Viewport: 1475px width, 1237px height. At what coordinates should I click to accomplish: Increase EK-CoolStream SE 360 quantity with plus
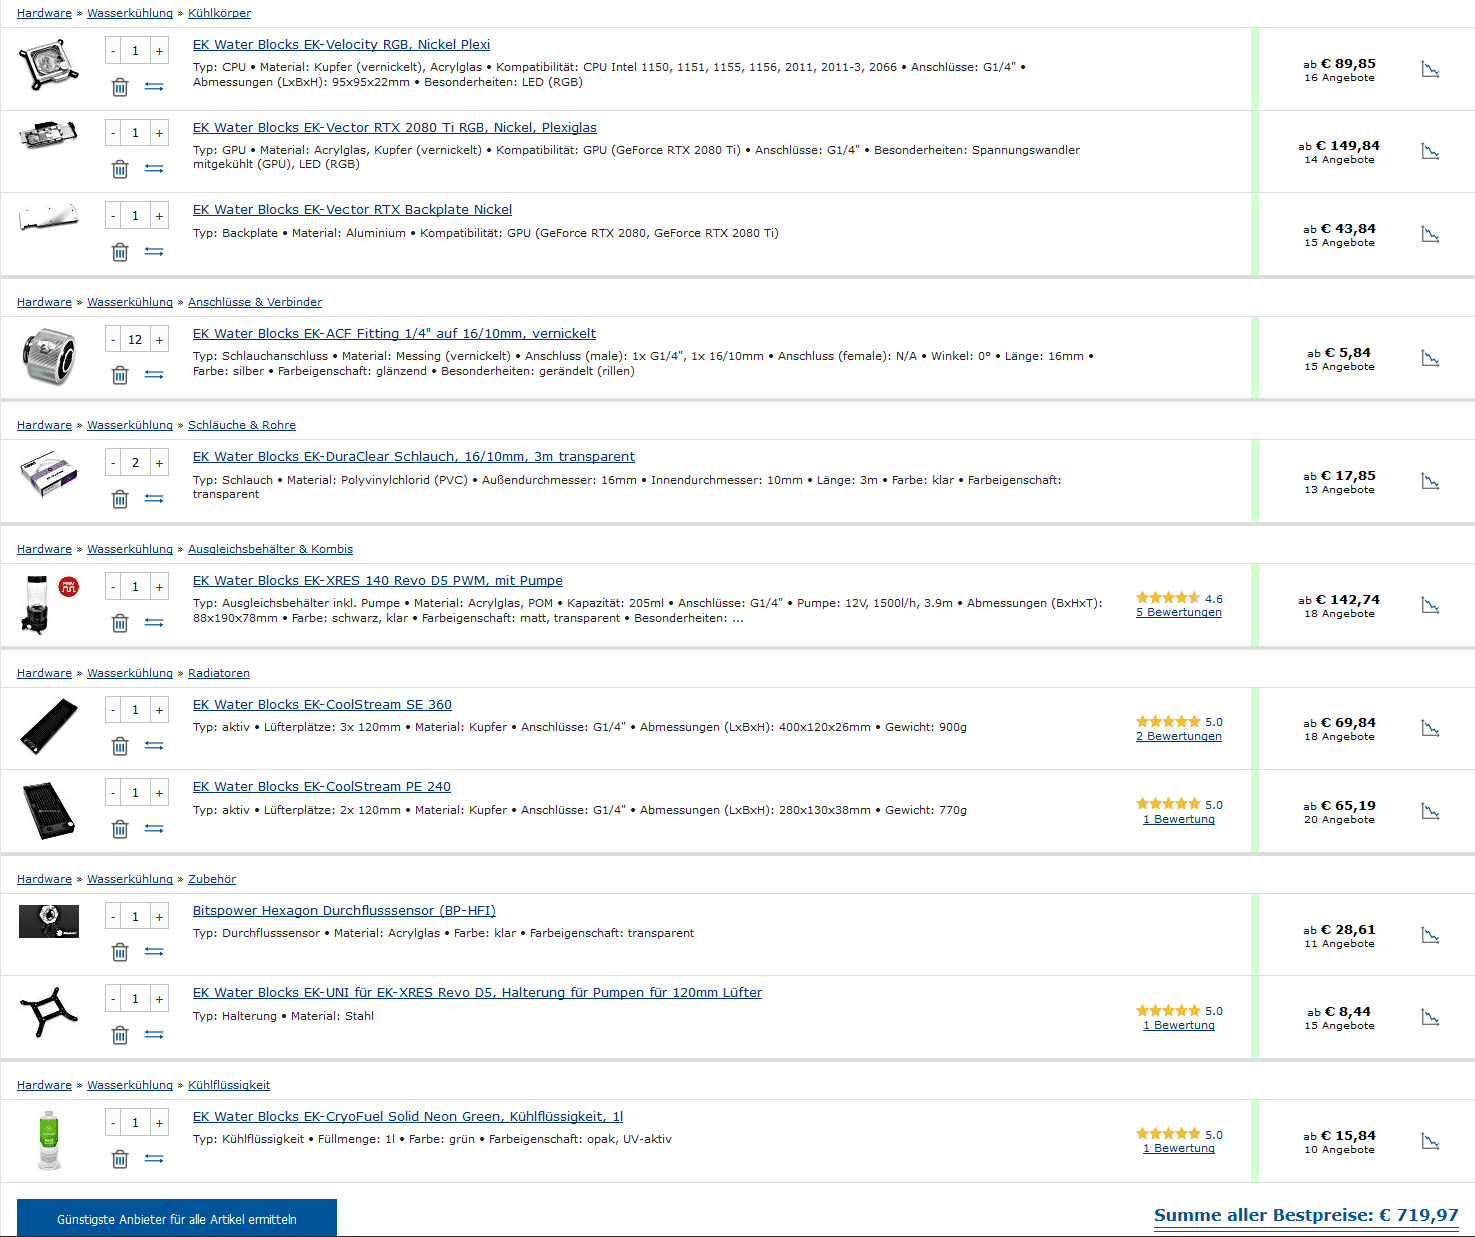tap(159, 710)
